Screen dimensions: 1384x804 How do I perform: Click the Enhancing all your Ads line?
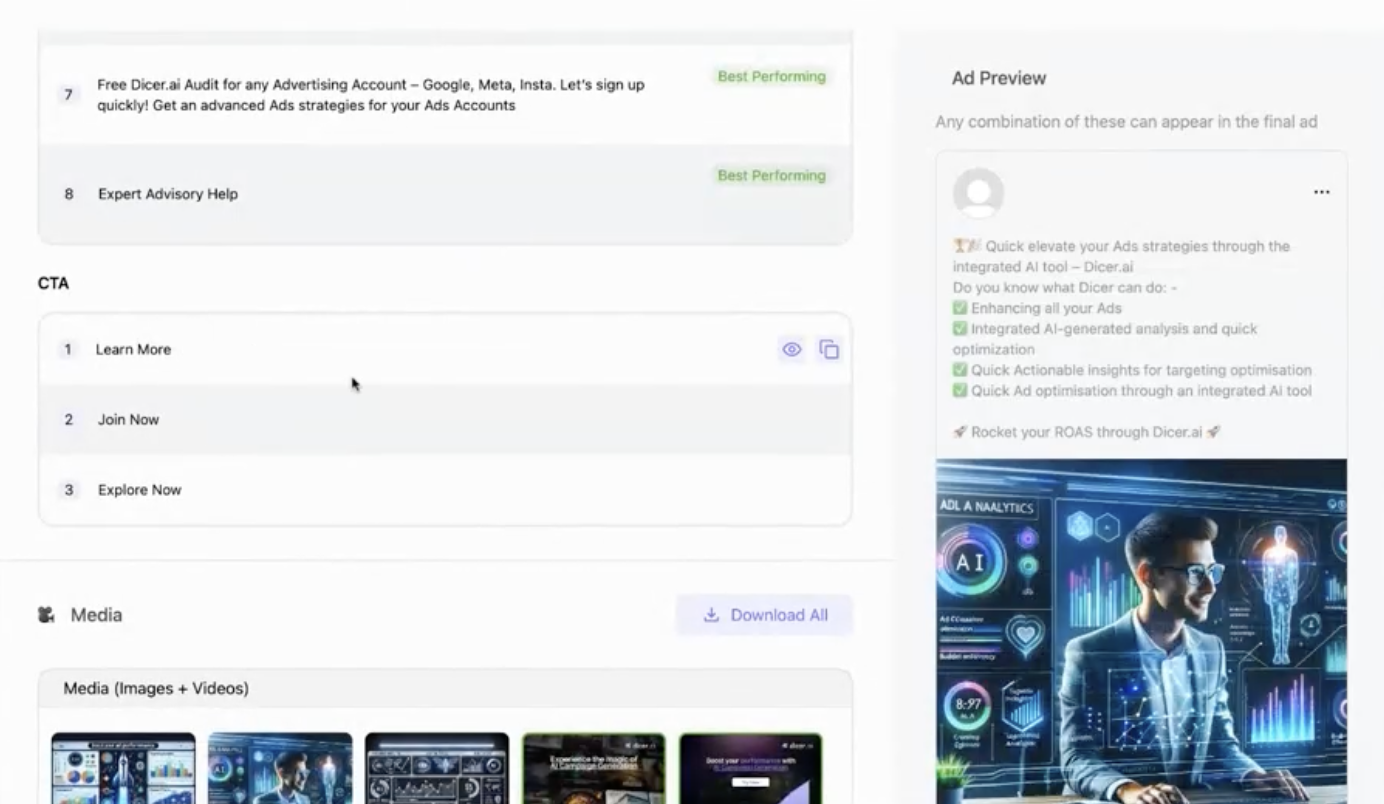(1037, 308)
